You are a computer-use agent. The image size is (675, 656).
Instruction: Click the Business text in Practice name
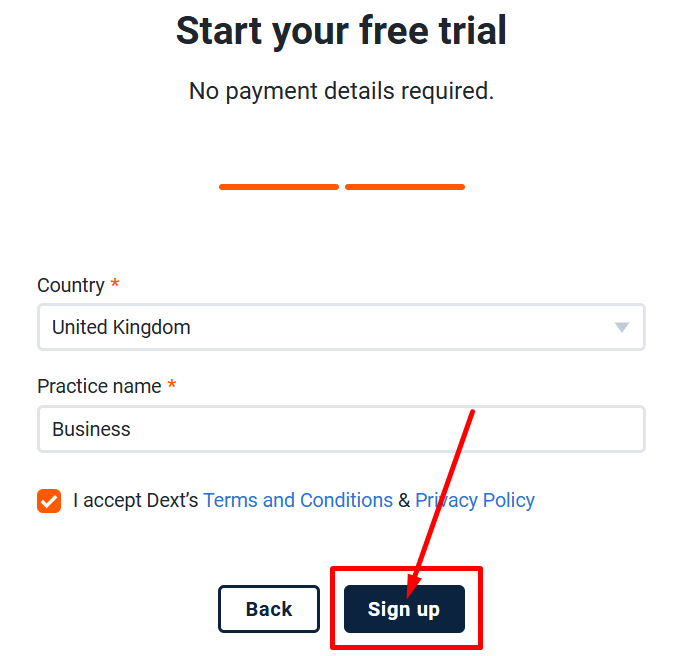(91, 429)
